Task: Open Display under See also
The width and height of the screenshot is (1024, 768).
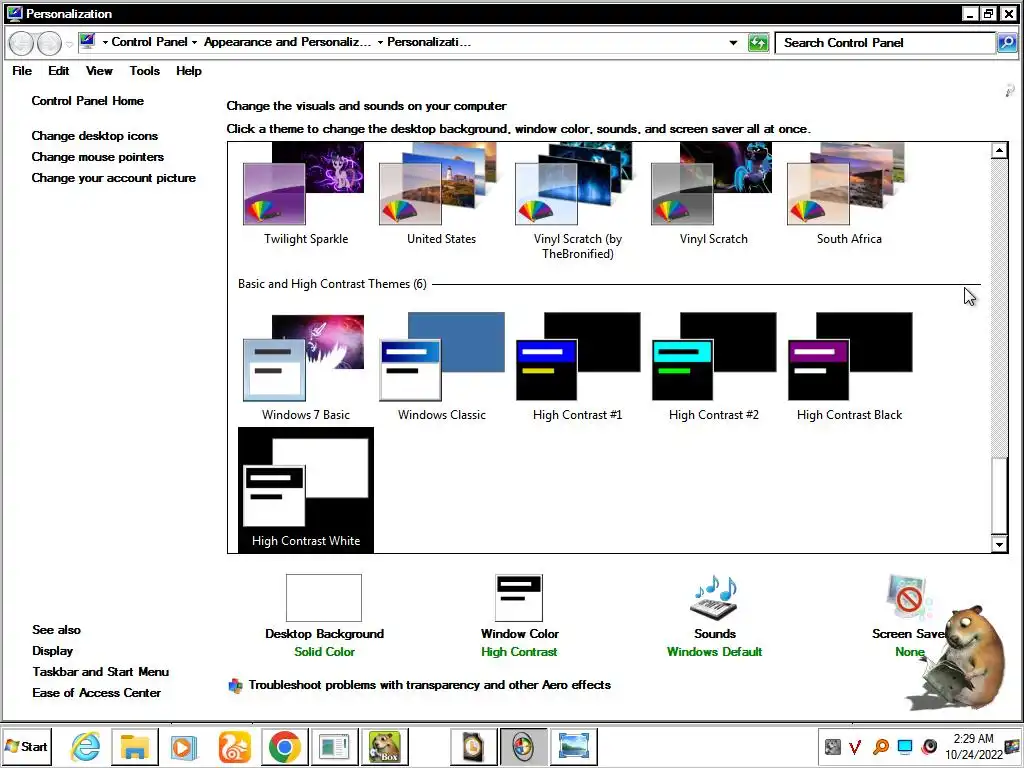Action: tap(53, 651)
